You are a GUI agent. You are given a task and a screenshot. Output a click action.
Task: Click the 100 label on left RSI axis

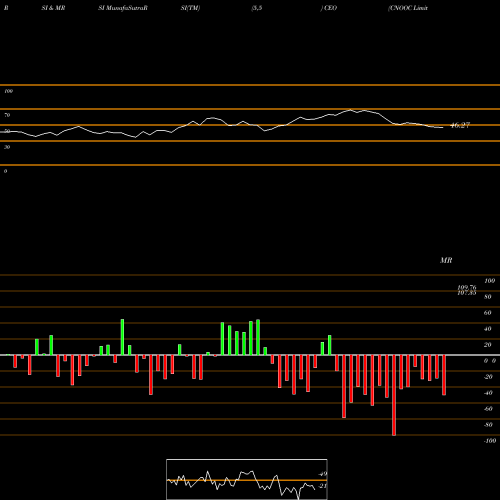tap(8, 91)
